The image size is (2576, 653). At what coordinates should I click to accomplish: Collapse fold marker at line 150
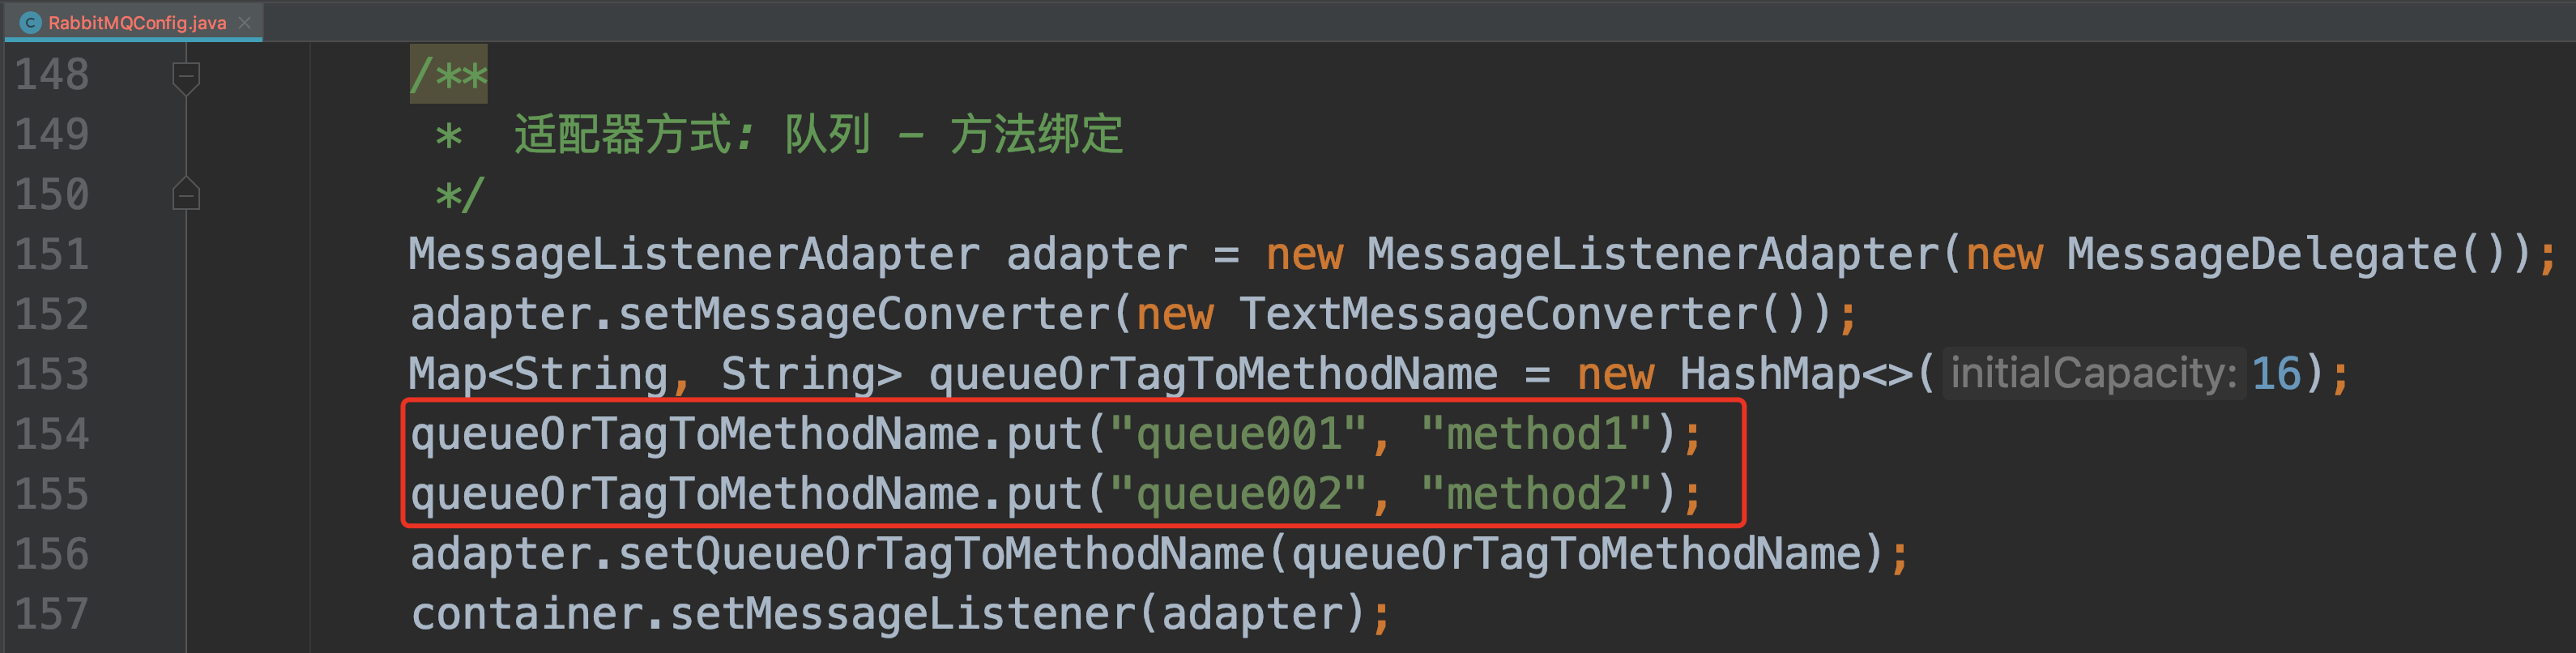tap(186, 193)
